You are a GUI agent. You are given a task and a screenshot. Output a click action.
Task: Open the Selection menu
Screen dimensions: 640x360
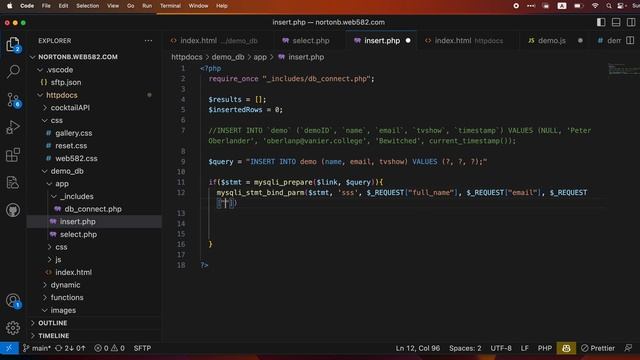coord(87,6)
